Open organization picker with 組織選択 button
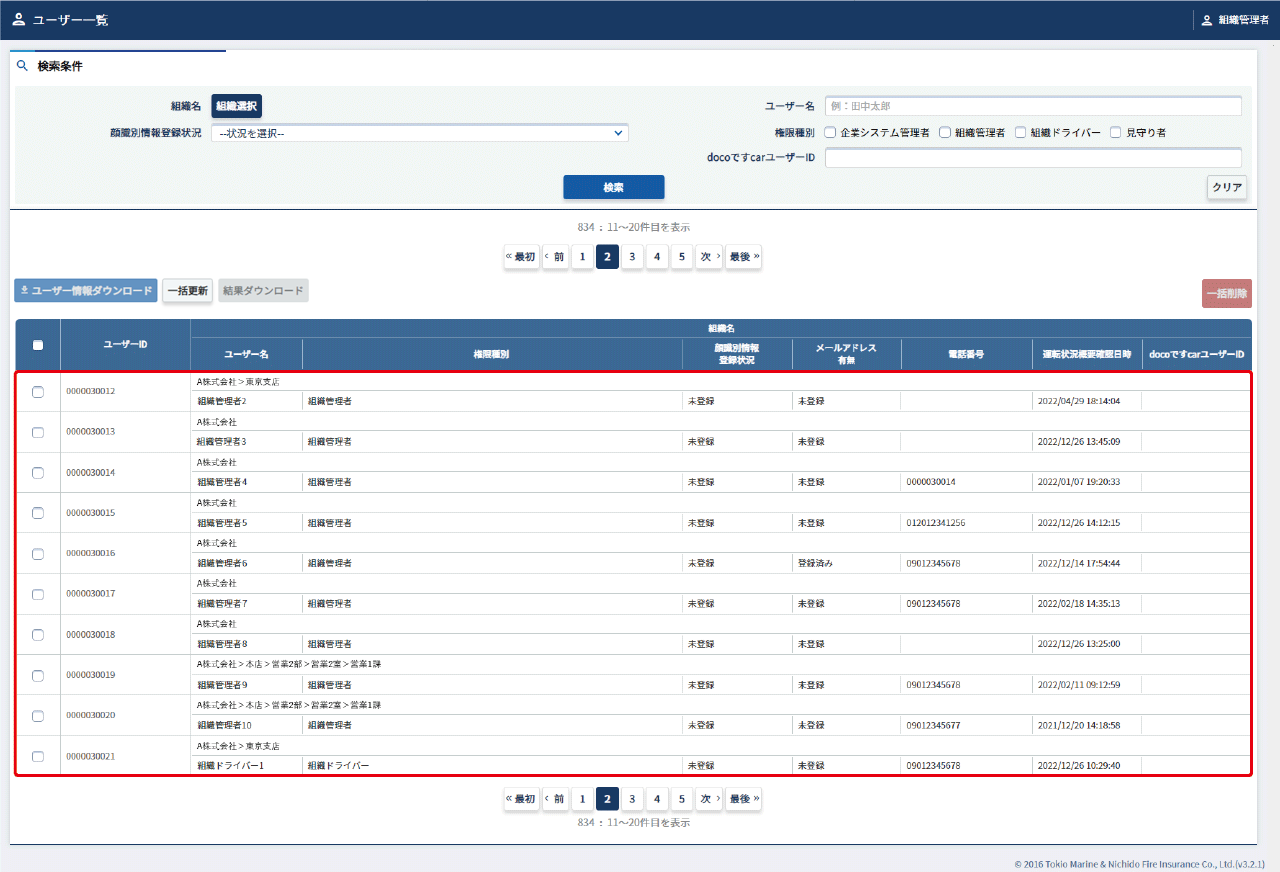This screenshot has height=872, width=1280. 236,106
